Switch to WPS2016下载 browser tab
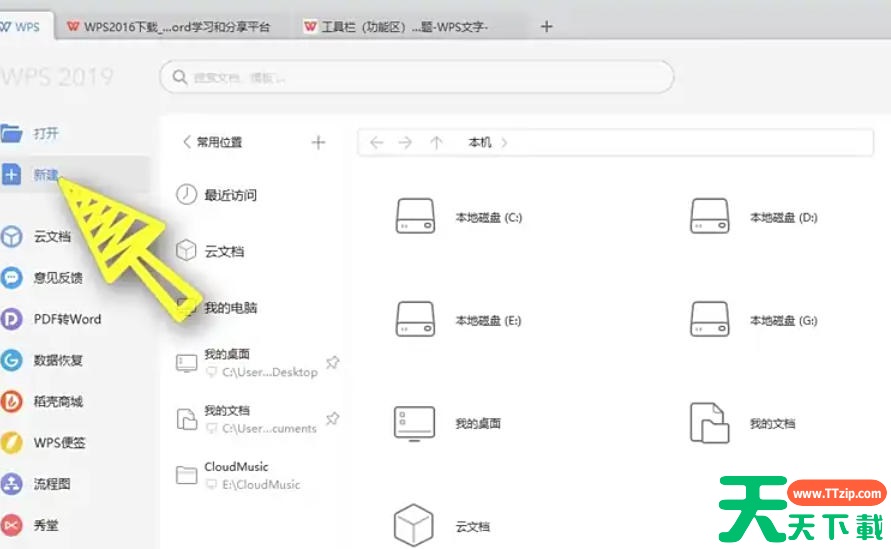 pos(169,27)
